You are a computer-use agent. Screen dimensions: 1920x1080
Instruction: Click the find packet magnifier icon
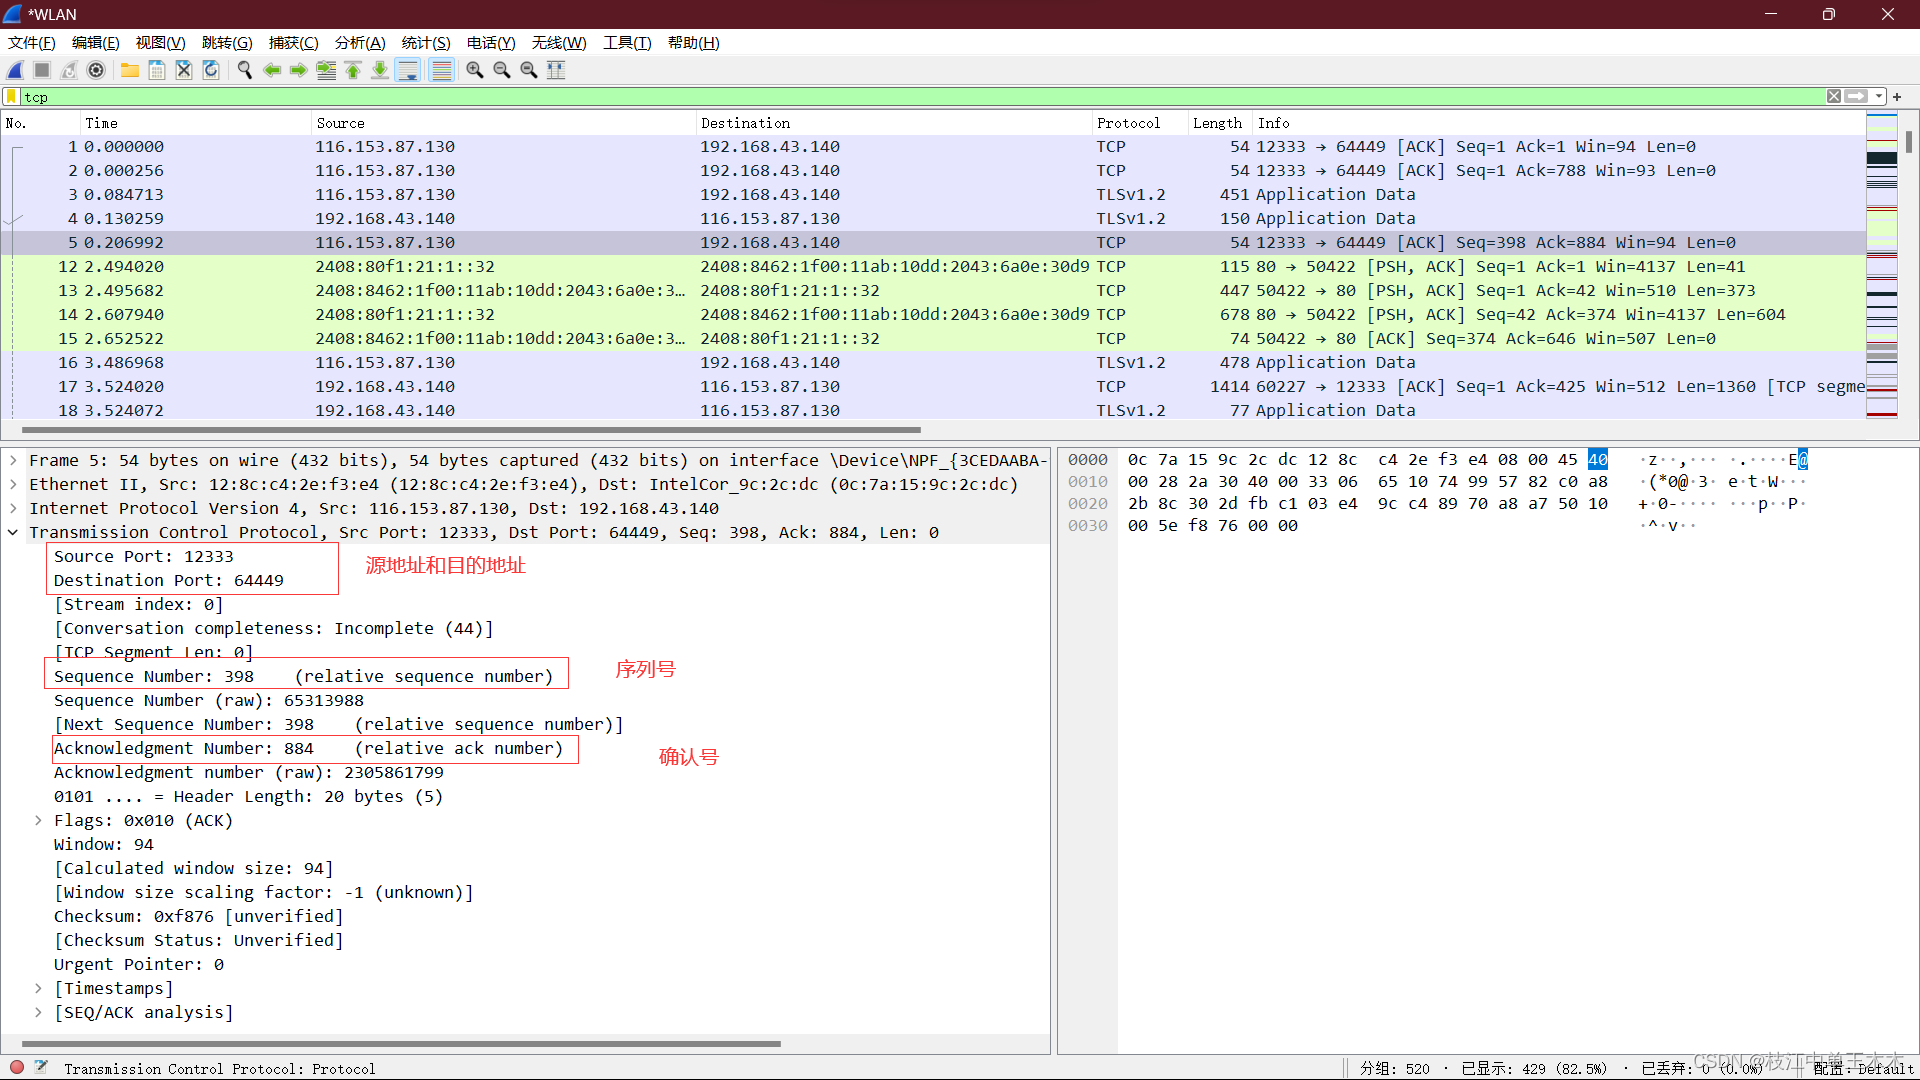(x=244, y=70)
